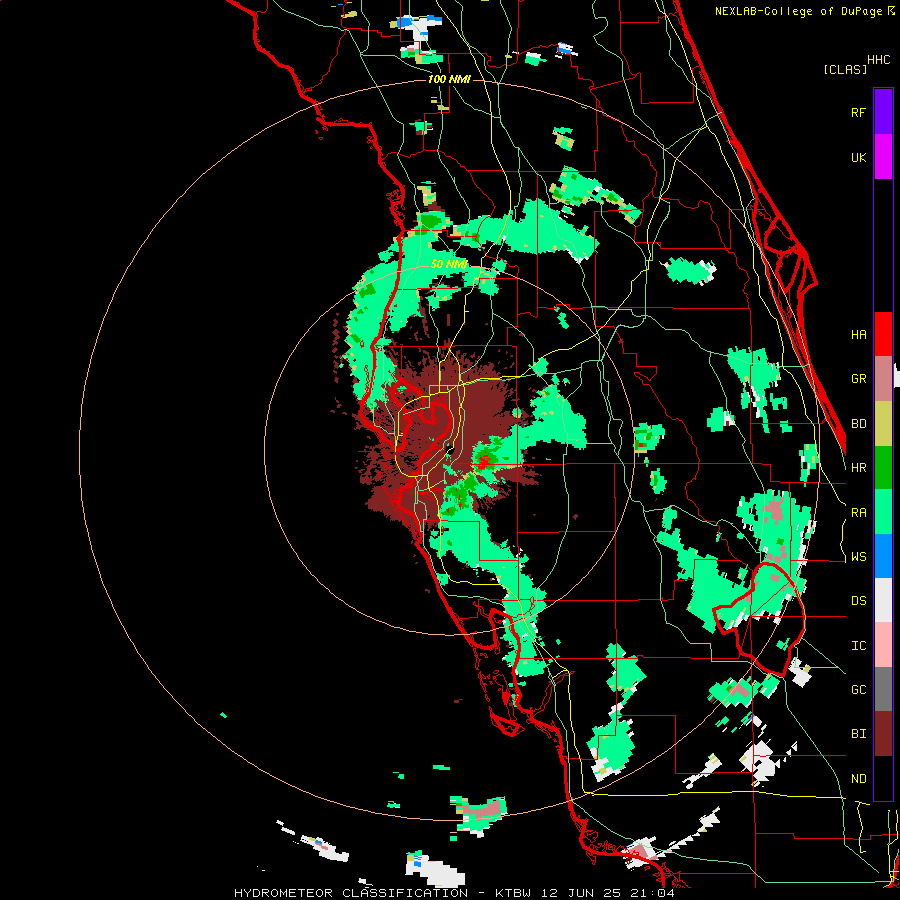Select the IC legend label
Image resolution: width=900 pixels, height=900 pixels.
point(858,646)
